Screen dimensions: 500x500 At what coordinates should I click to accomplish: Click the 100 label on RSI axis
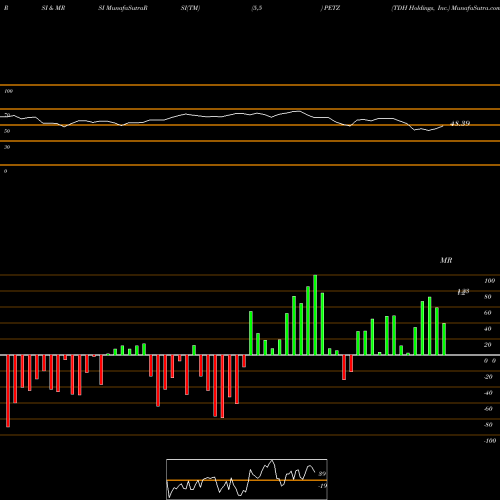(x=8, y=91)
